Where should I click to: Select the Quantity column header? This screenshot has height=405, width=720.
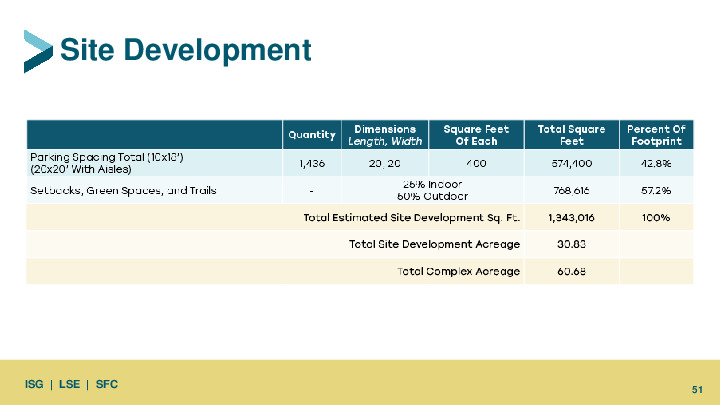tap(312, 135)
